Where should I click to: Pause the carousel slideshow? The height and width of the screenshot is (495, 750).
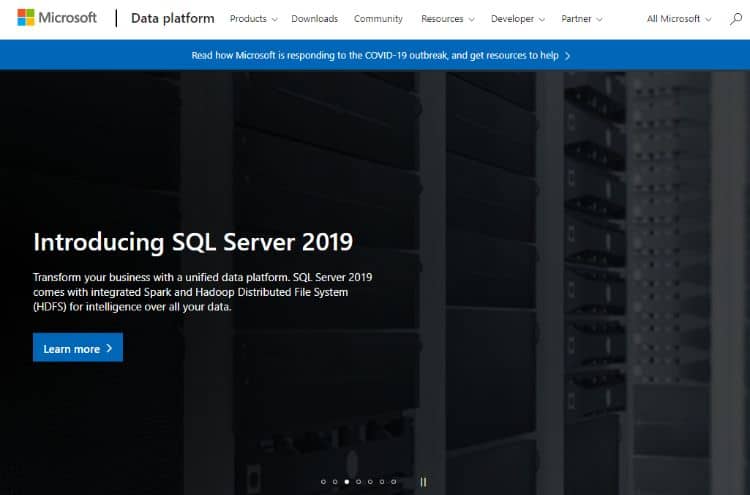coord(423,482)
